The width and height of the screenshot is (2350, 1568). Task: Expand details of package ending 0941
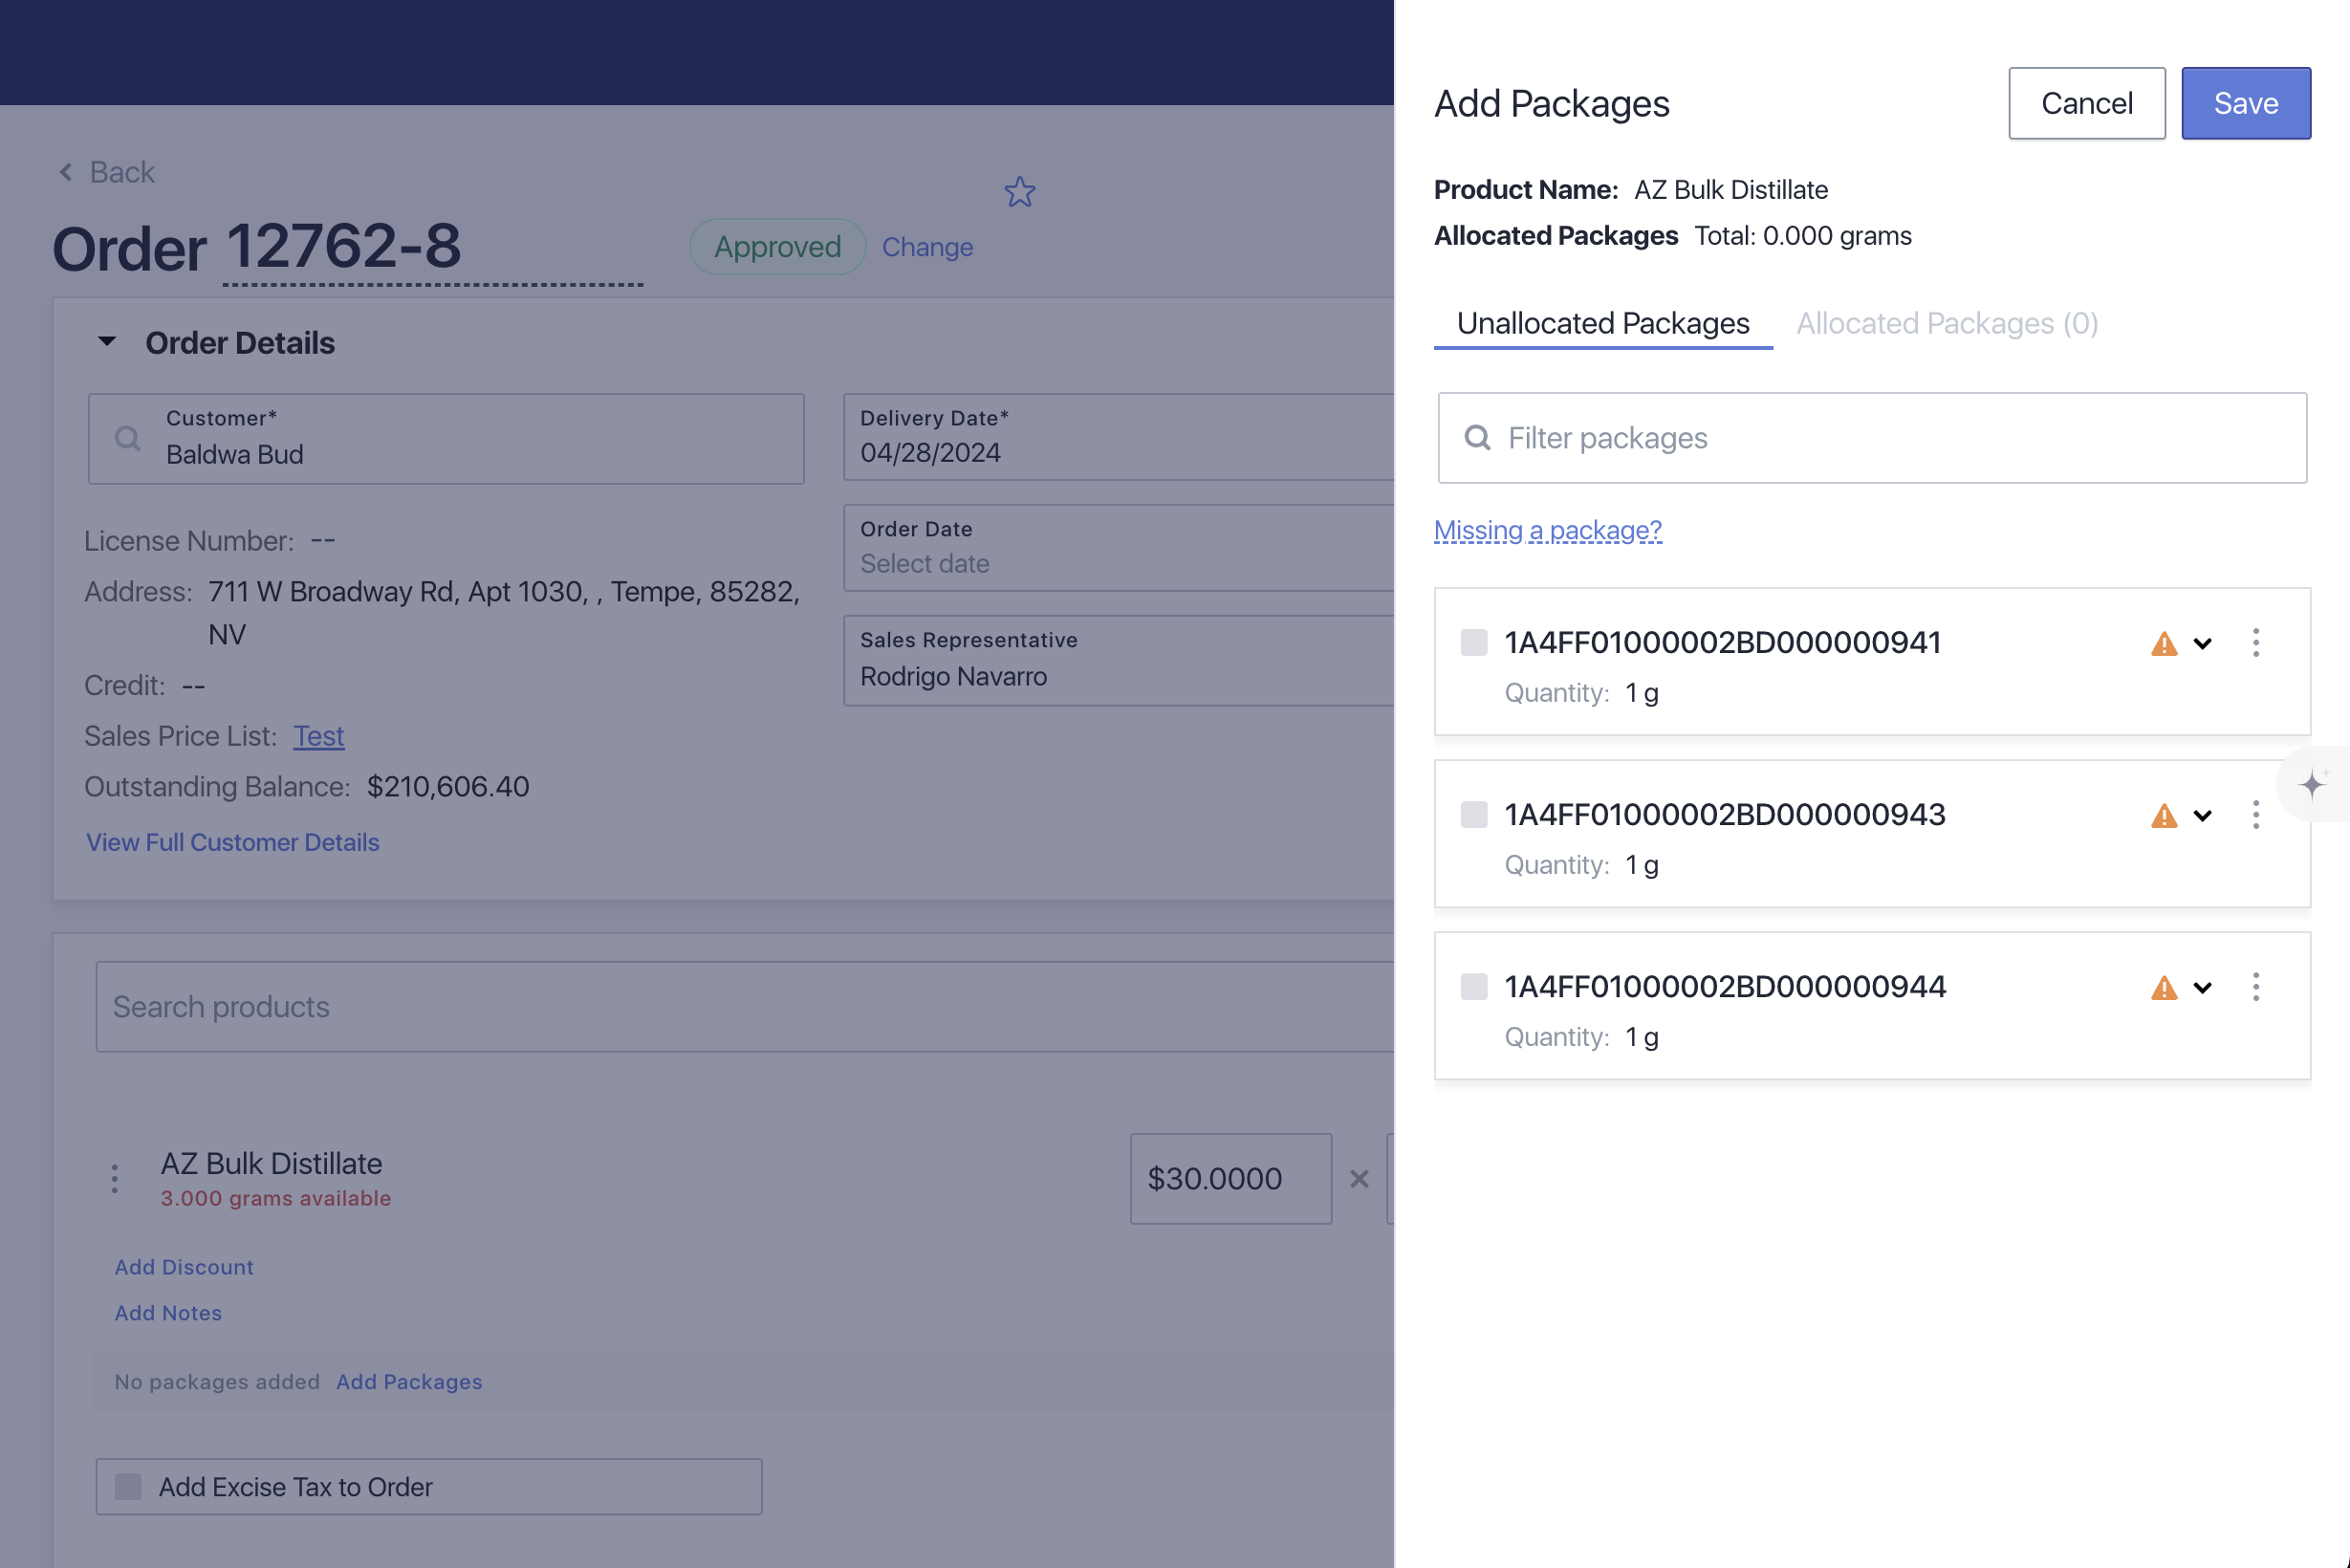pyautogui.click(x=2202, y=643)
